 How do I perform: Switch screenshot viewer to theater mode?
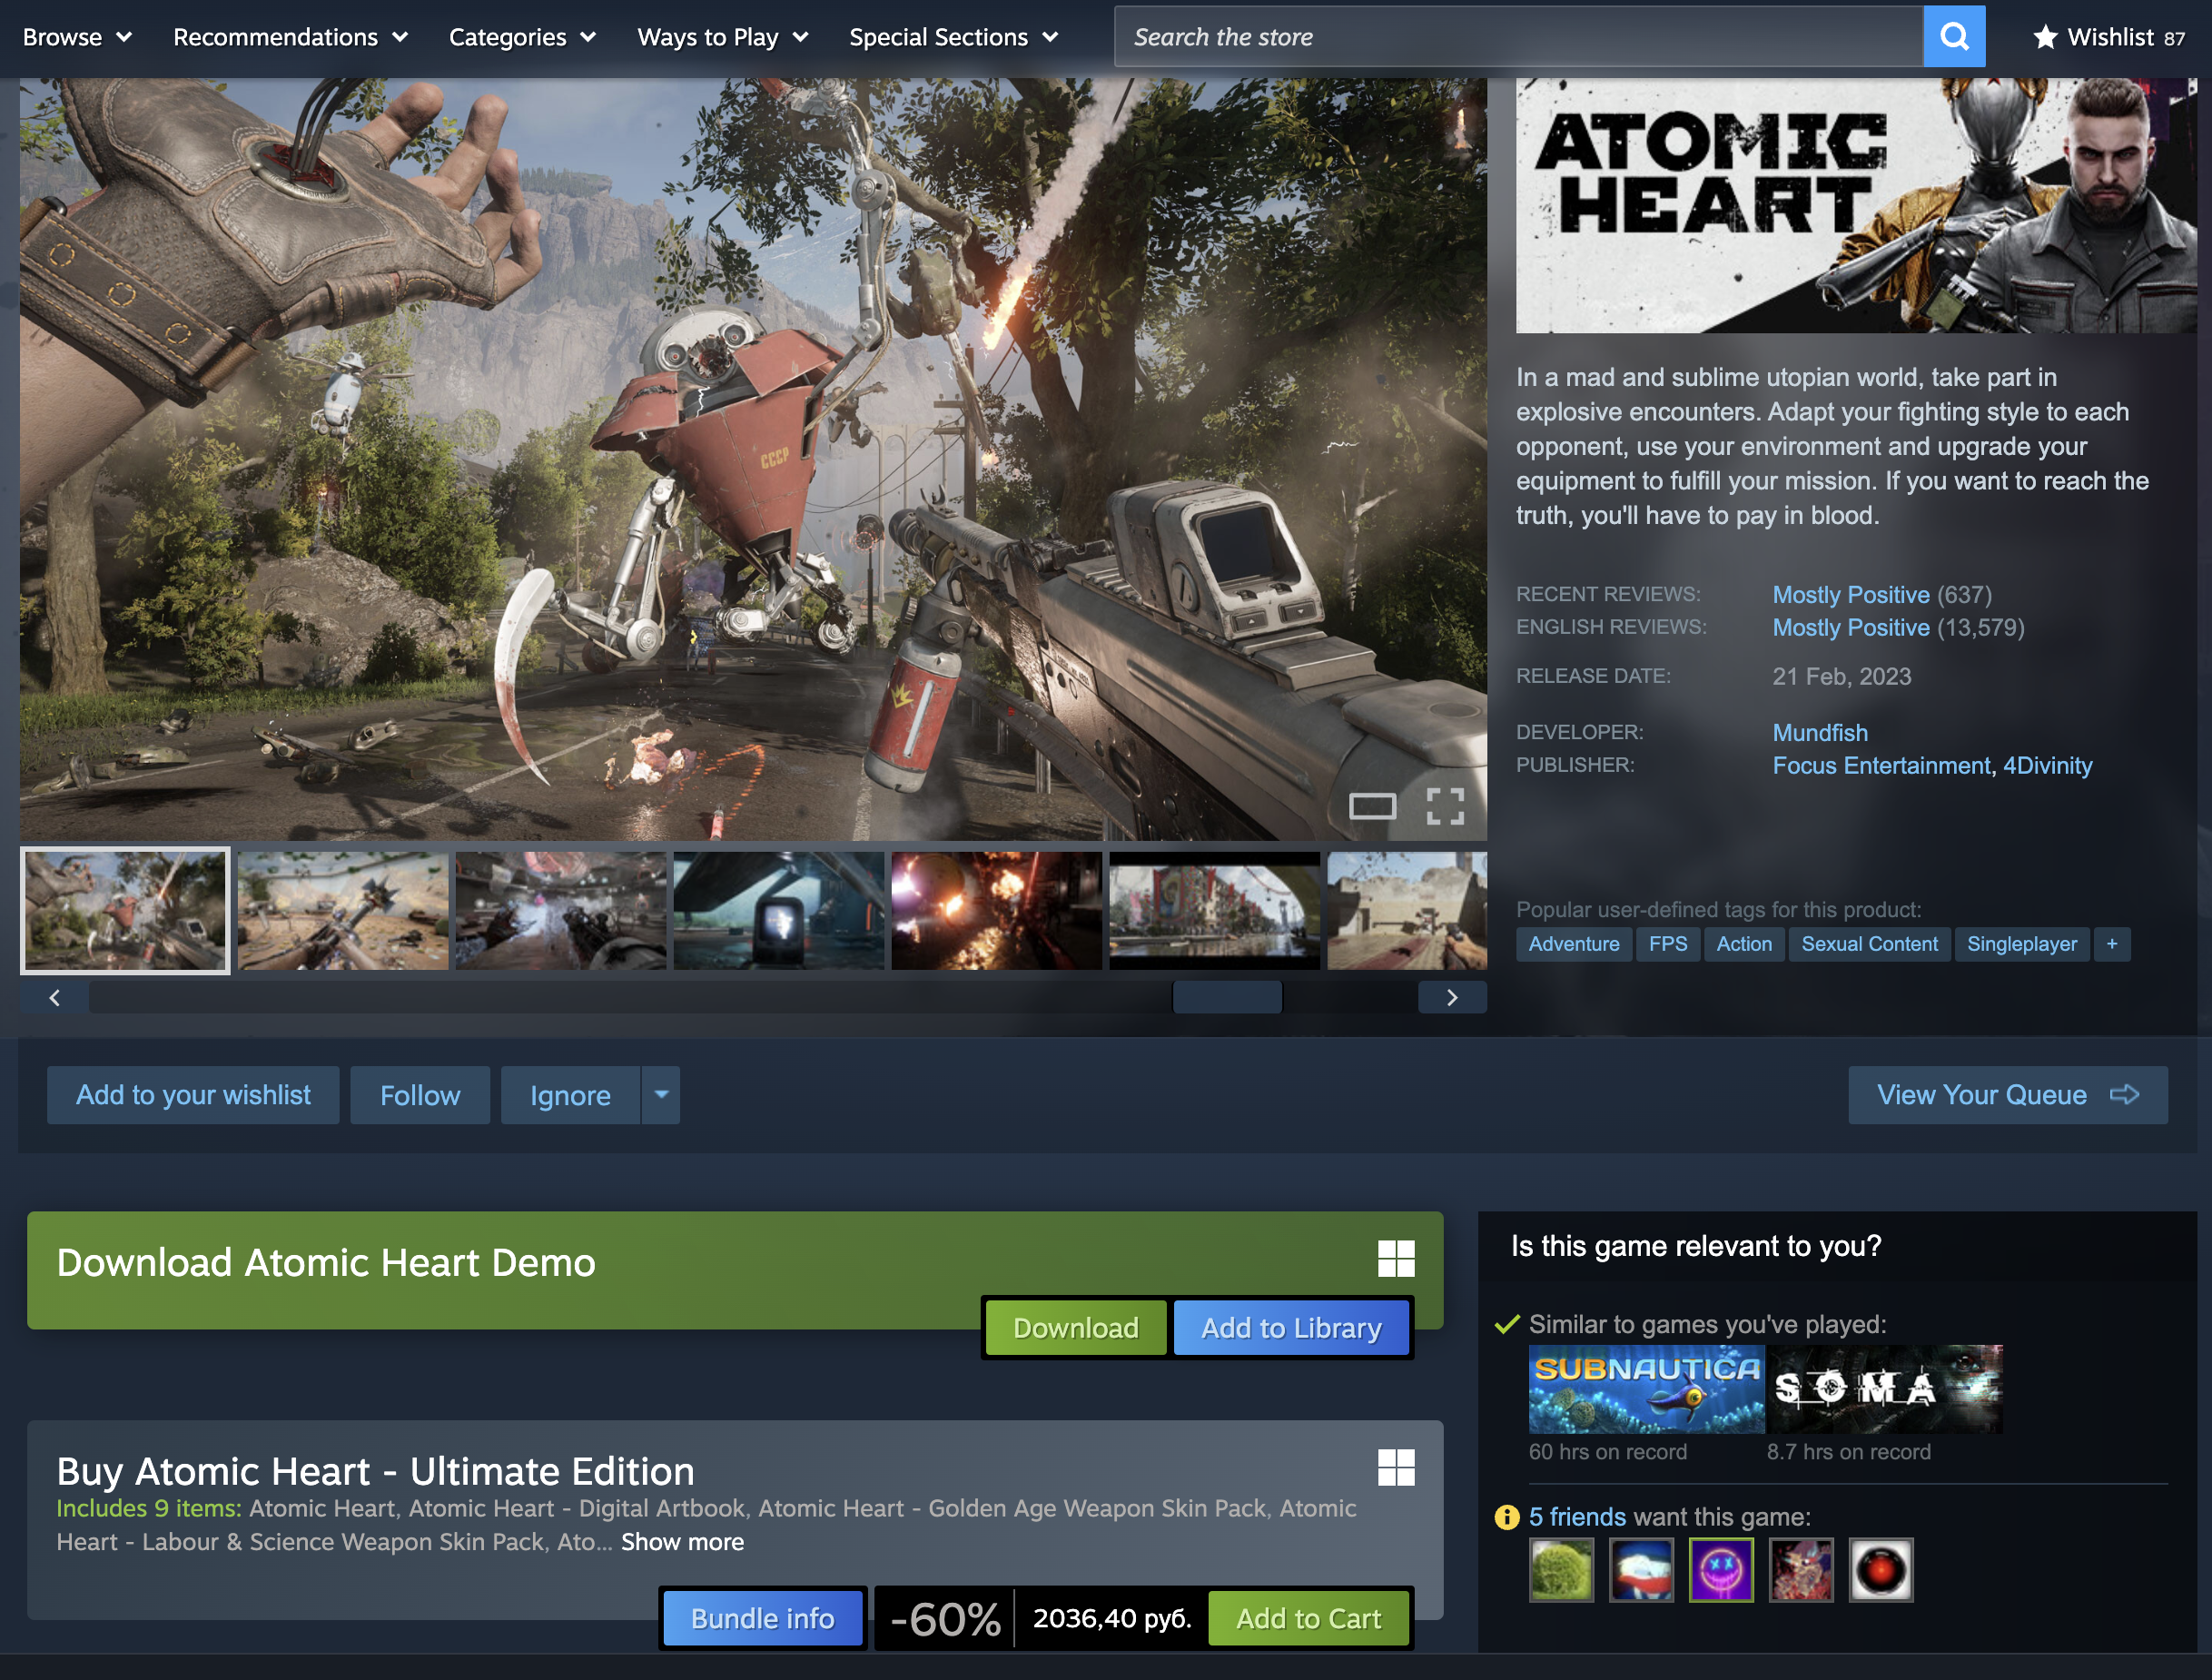pyautogui.click(x=1372, y=806)
